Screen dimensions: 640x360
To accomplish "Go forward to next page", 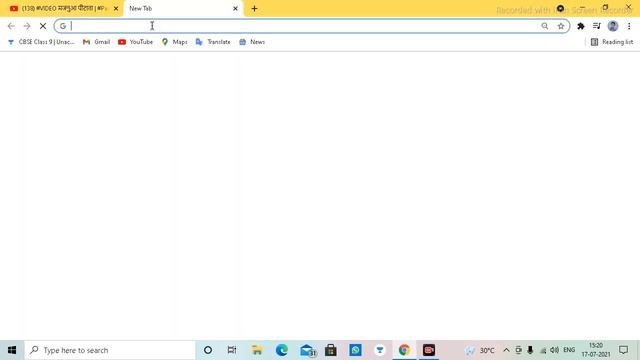I will (x=27, y=26).
